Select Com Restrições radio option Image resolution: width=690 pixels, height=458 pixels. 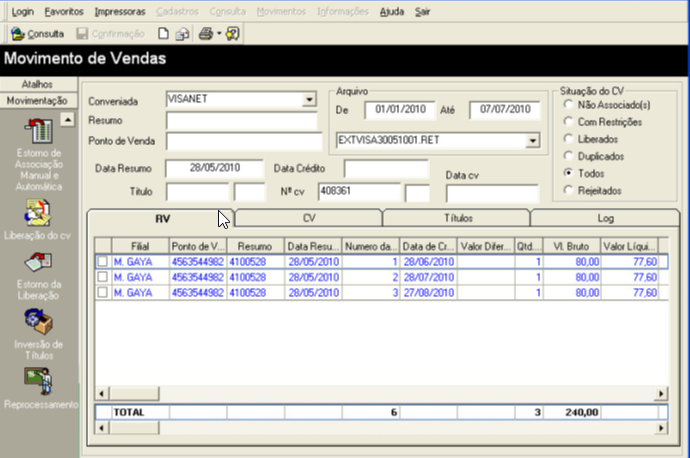[x=568, y=122]
